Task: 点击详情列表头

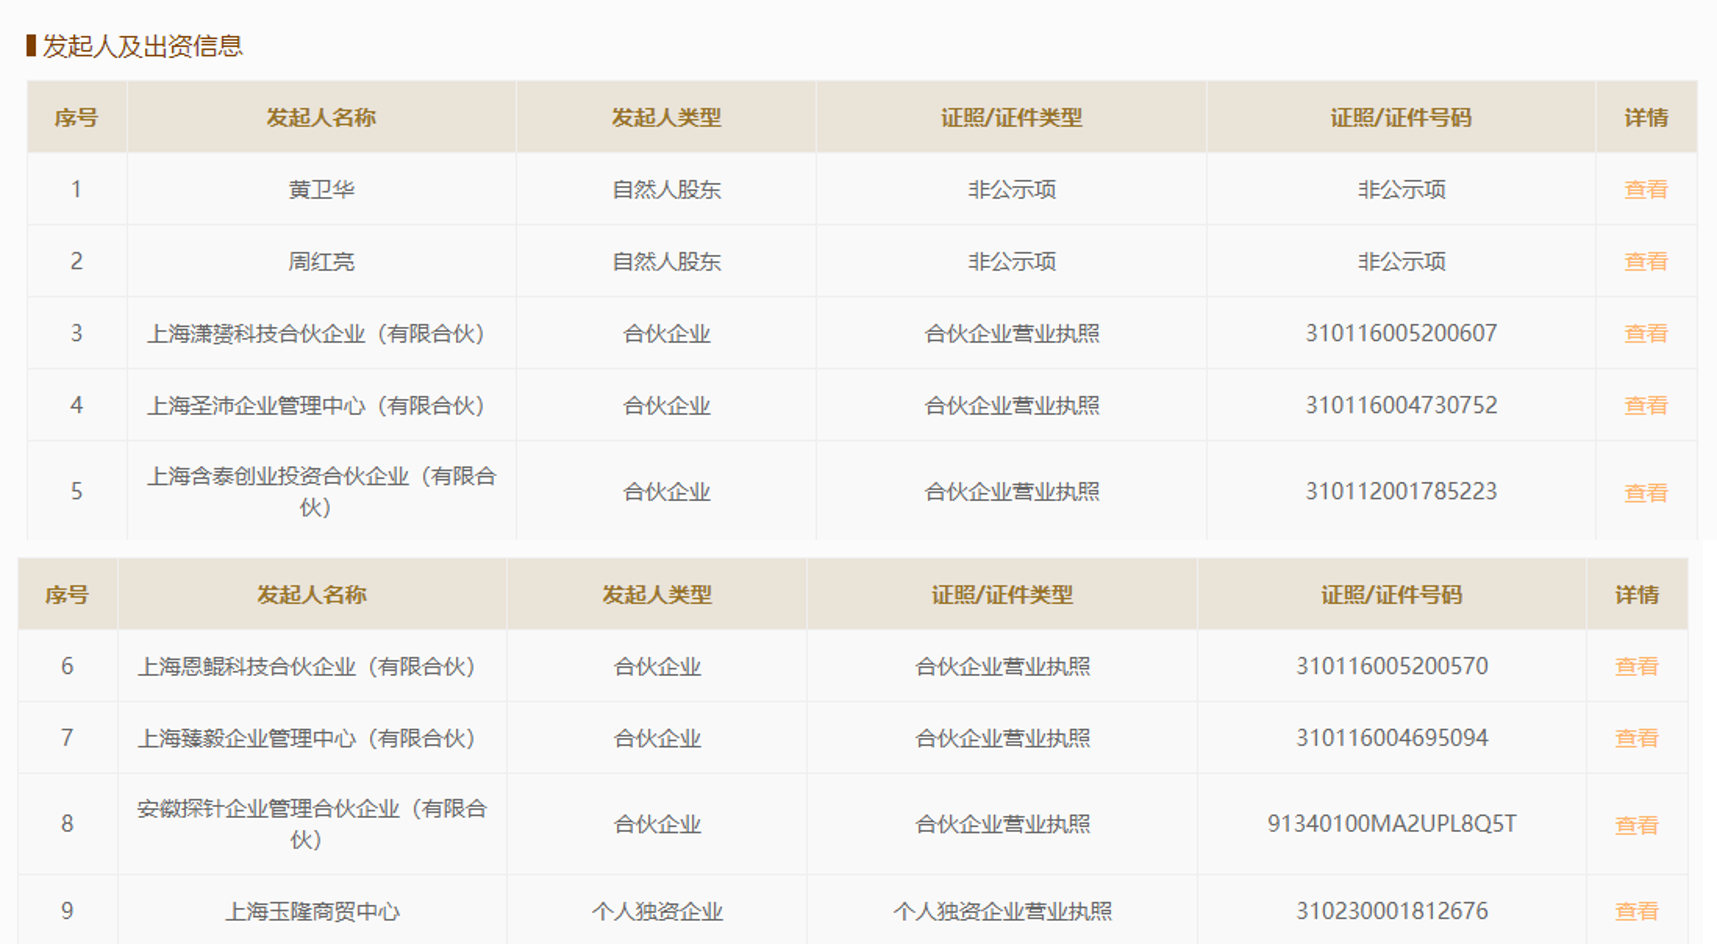Action: [1645, 117]
